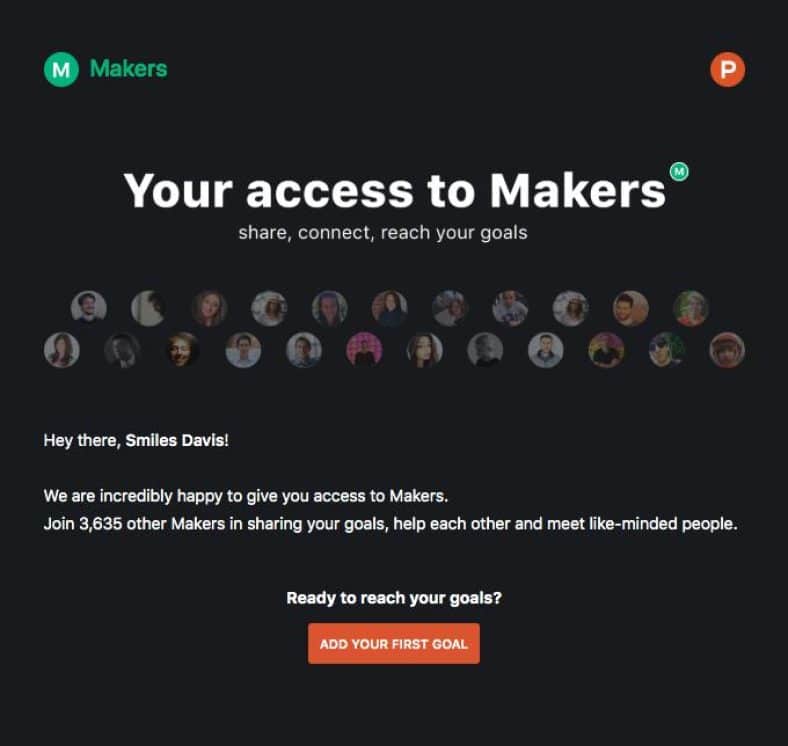Open the avatar with the yellow background

click(606, 349)
